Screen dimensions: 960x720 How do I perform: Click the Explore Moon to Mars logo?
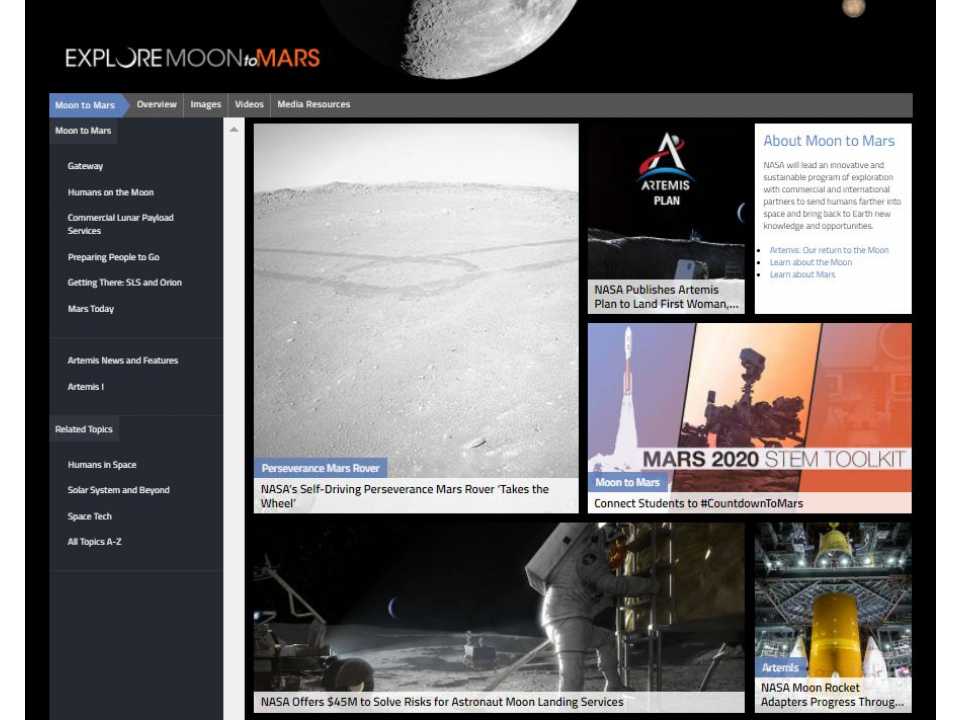point(190,58)
